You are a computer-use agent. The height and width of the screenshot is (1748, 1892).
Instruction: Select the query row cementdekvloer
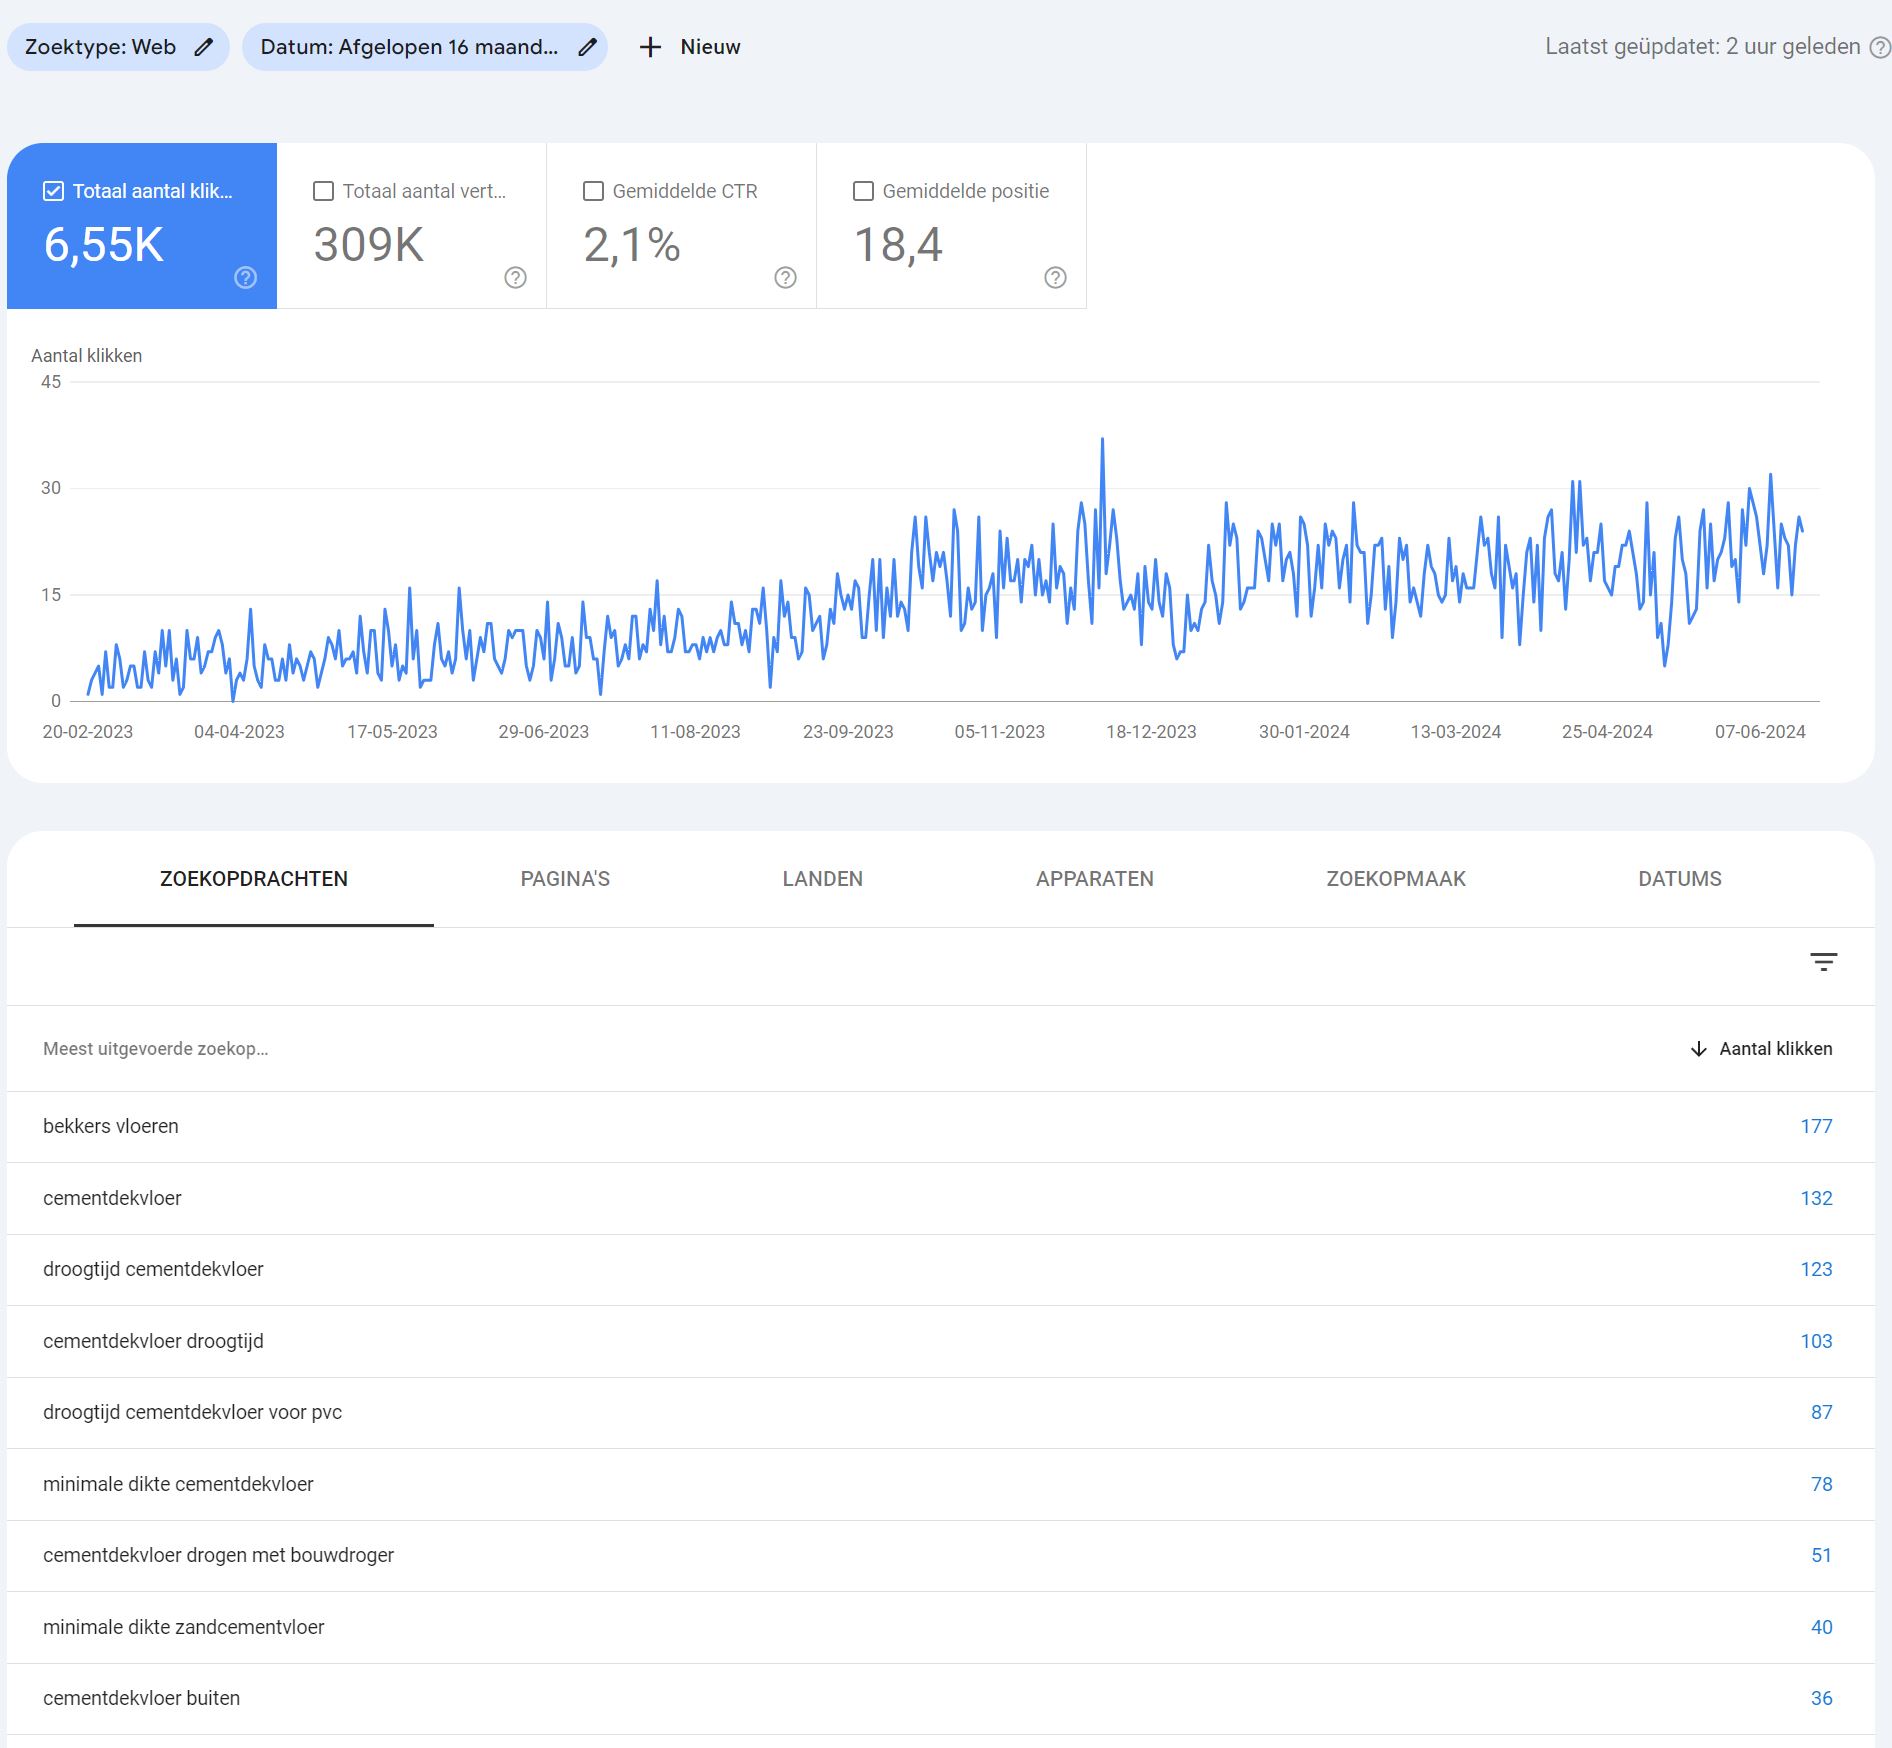tap(940, 1198)
